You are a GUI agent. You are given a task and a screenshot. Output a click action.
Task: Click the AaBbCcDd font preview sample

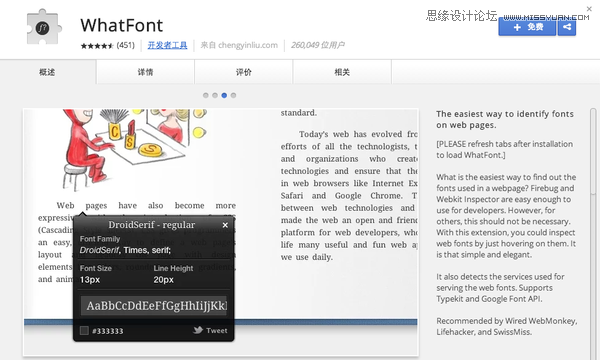click(x=154, y=306)
